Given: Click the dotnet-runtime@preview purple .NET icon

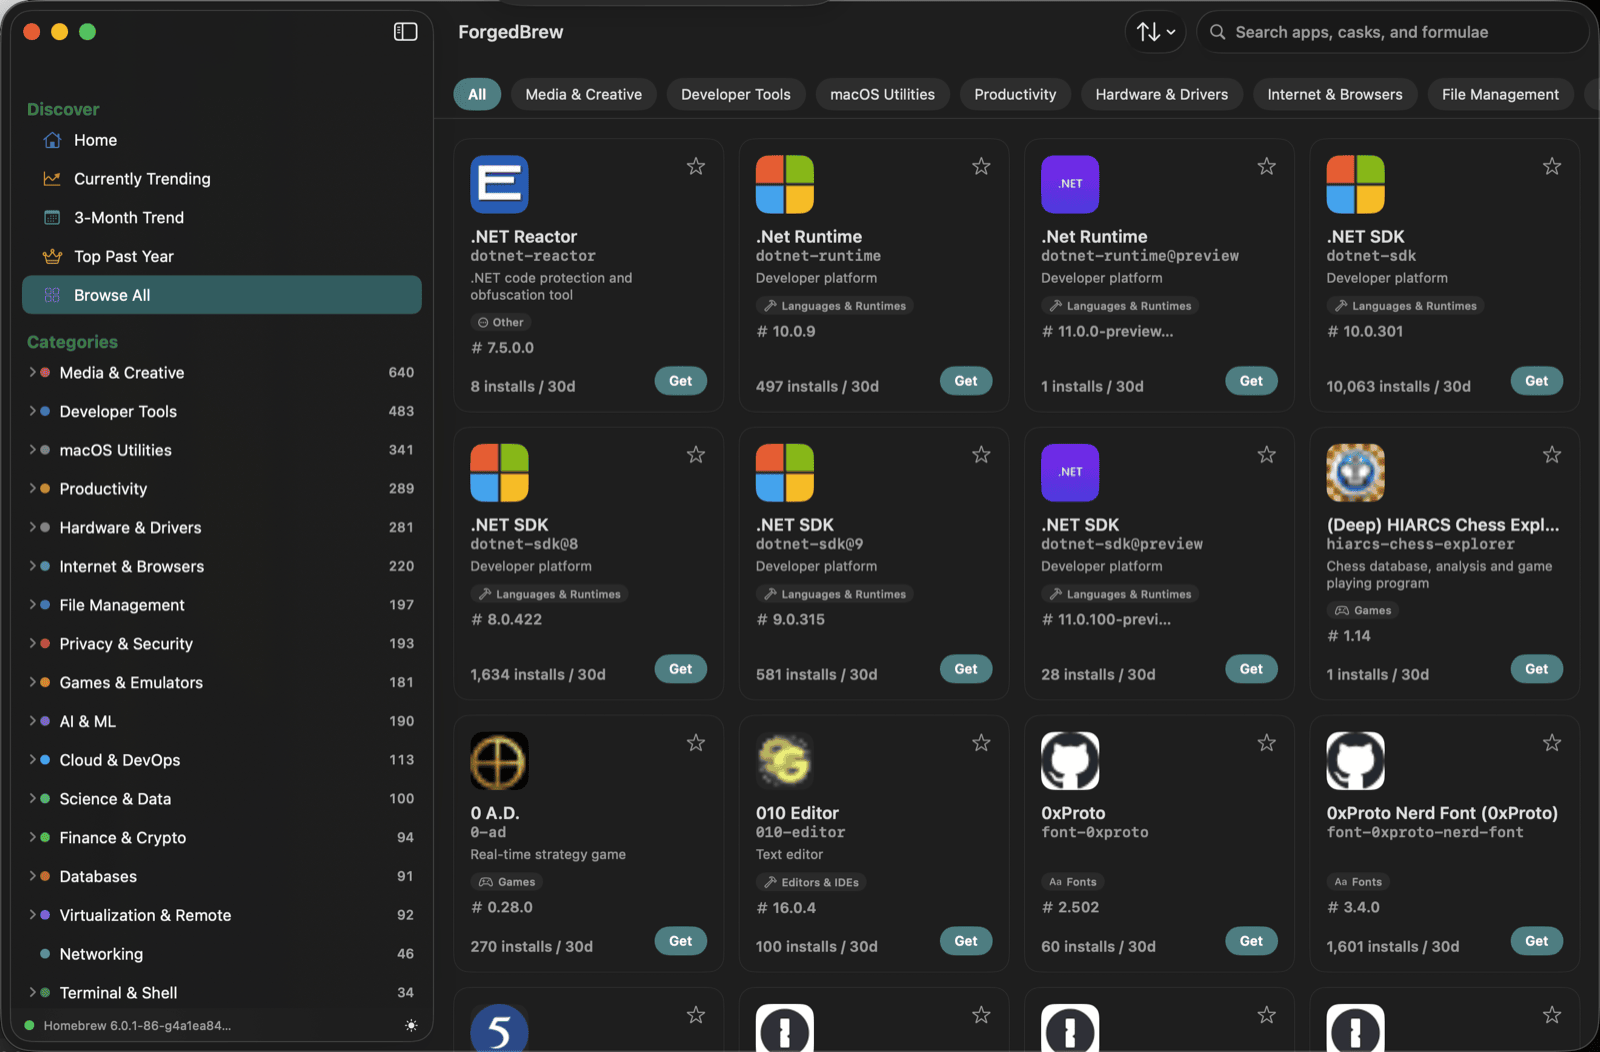Looking at the screenshot, I should tap(1070, 184).
